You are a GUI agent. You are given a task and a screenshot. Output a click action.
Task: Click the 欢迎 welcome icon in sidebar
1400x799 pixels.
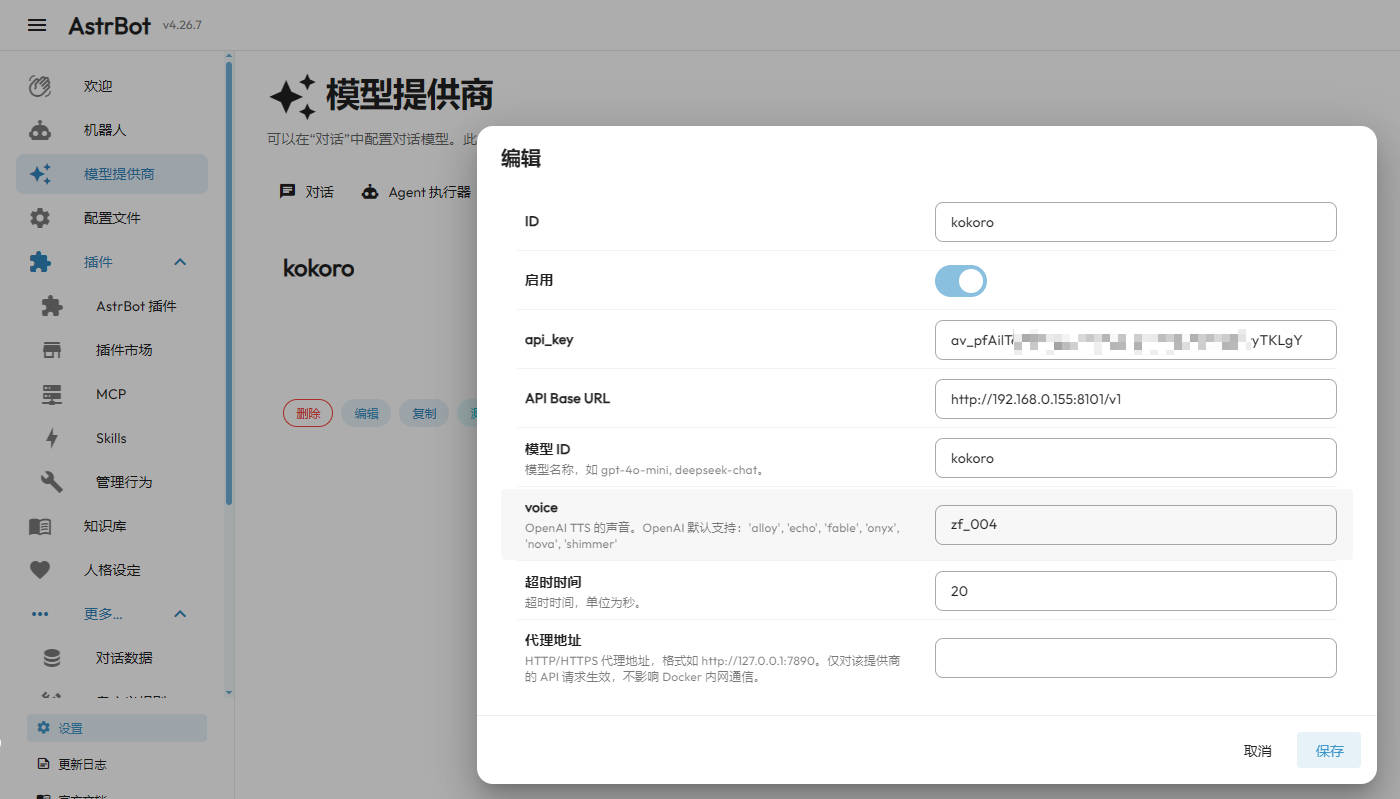click(40, 86)
